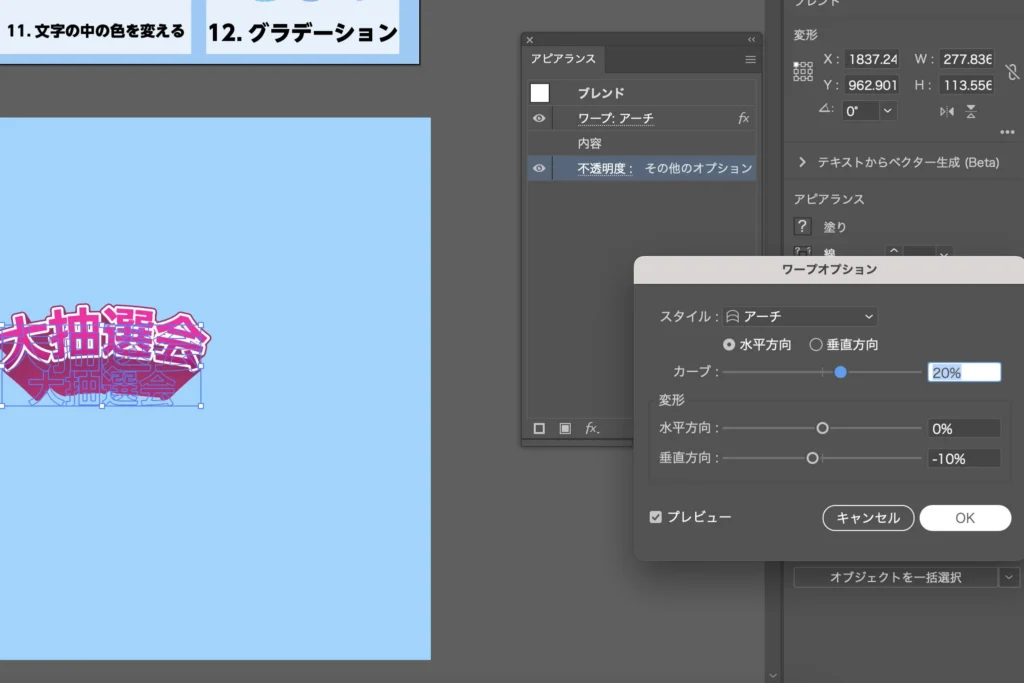Uncheck the Preview checkbox
Viewport: 1024px width, 683px height.
(656, 517)
